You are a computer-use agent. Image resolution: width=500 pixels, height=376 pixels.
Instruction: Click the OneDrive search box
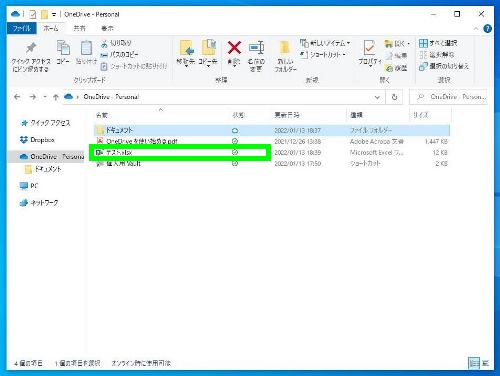(448, 97)
